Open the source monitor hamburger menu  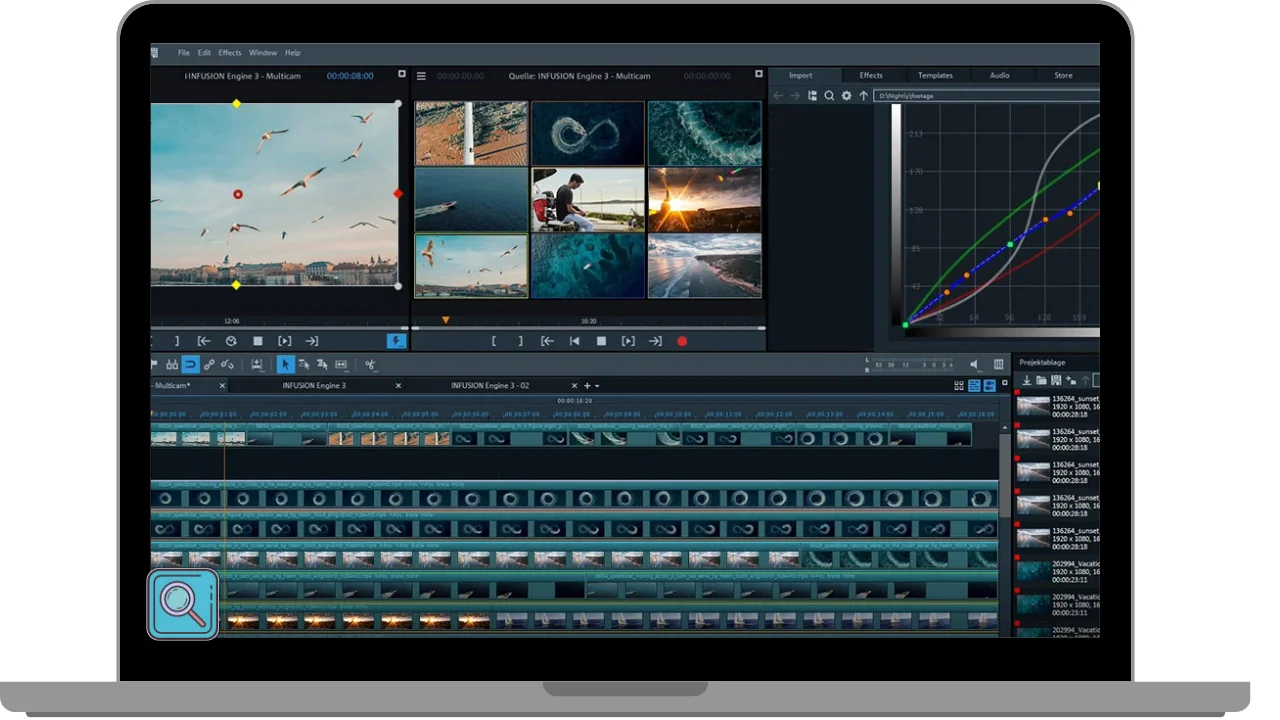[x=421, y=76]
